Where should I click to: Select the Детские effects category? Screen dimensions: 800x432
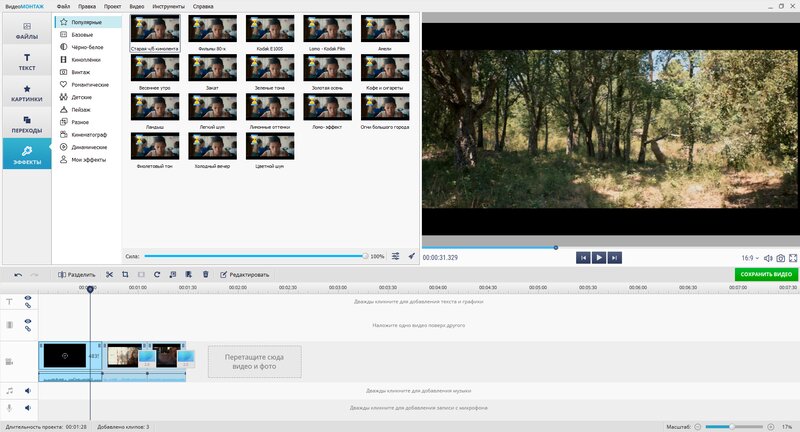coord(88,97)
